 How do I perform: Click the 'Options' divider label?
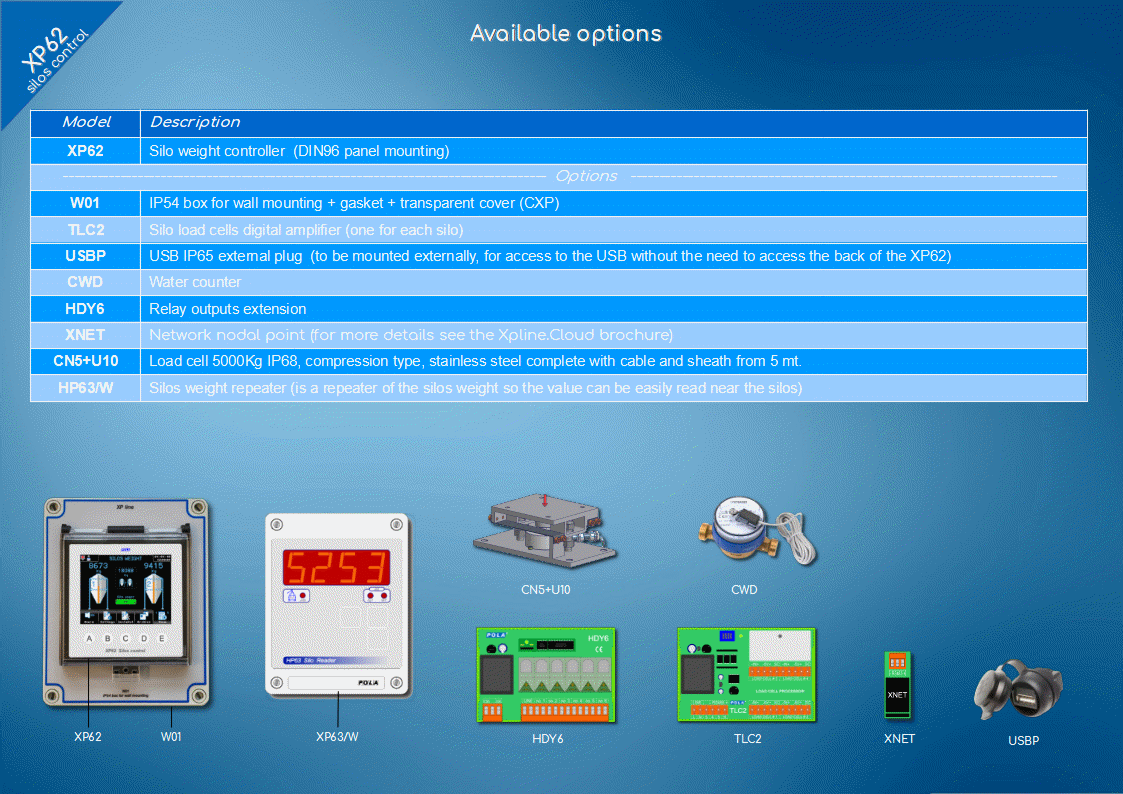coord(586,176)
